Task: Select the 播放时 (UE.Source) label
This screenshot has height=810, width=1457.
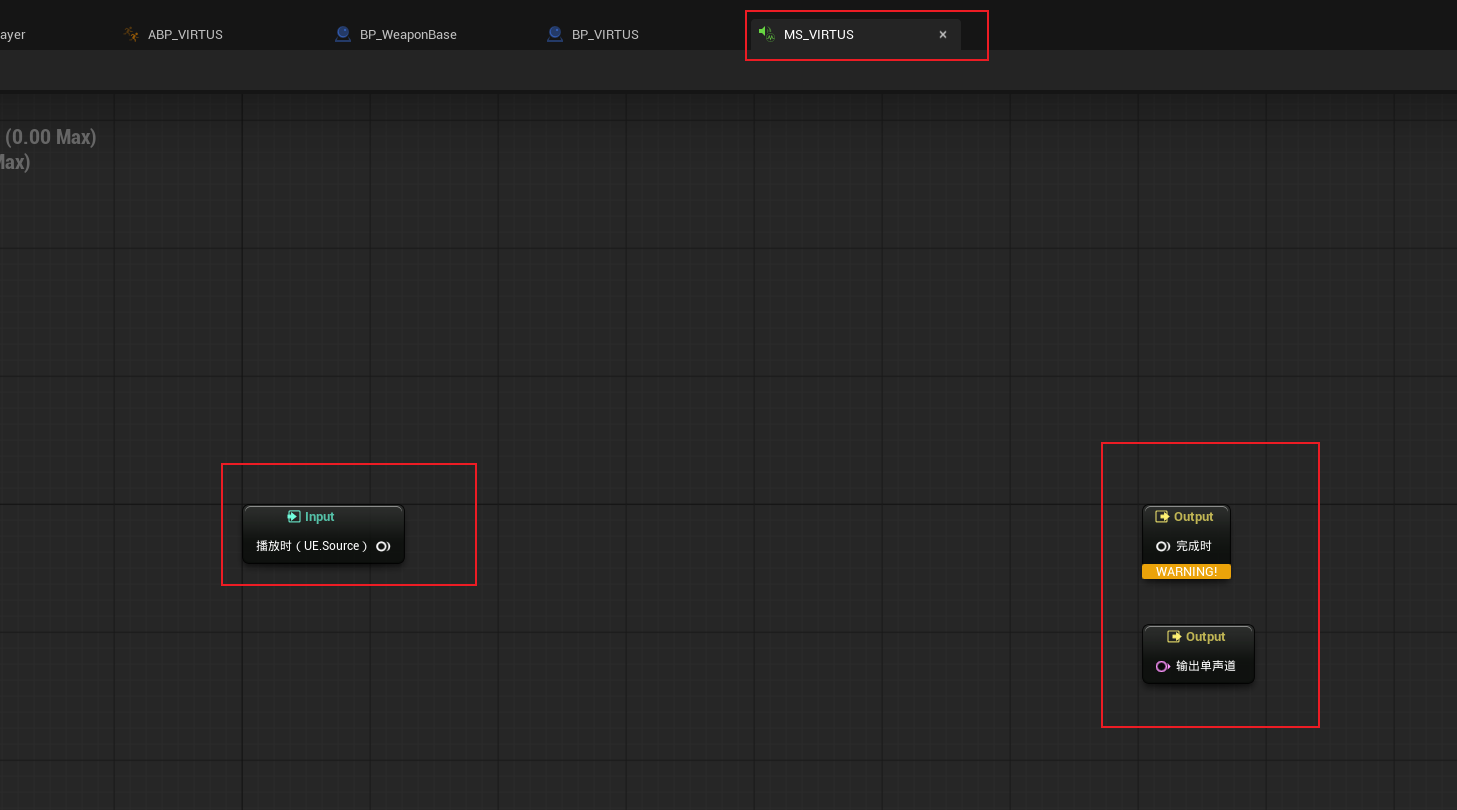Action: tap(312, 546)
